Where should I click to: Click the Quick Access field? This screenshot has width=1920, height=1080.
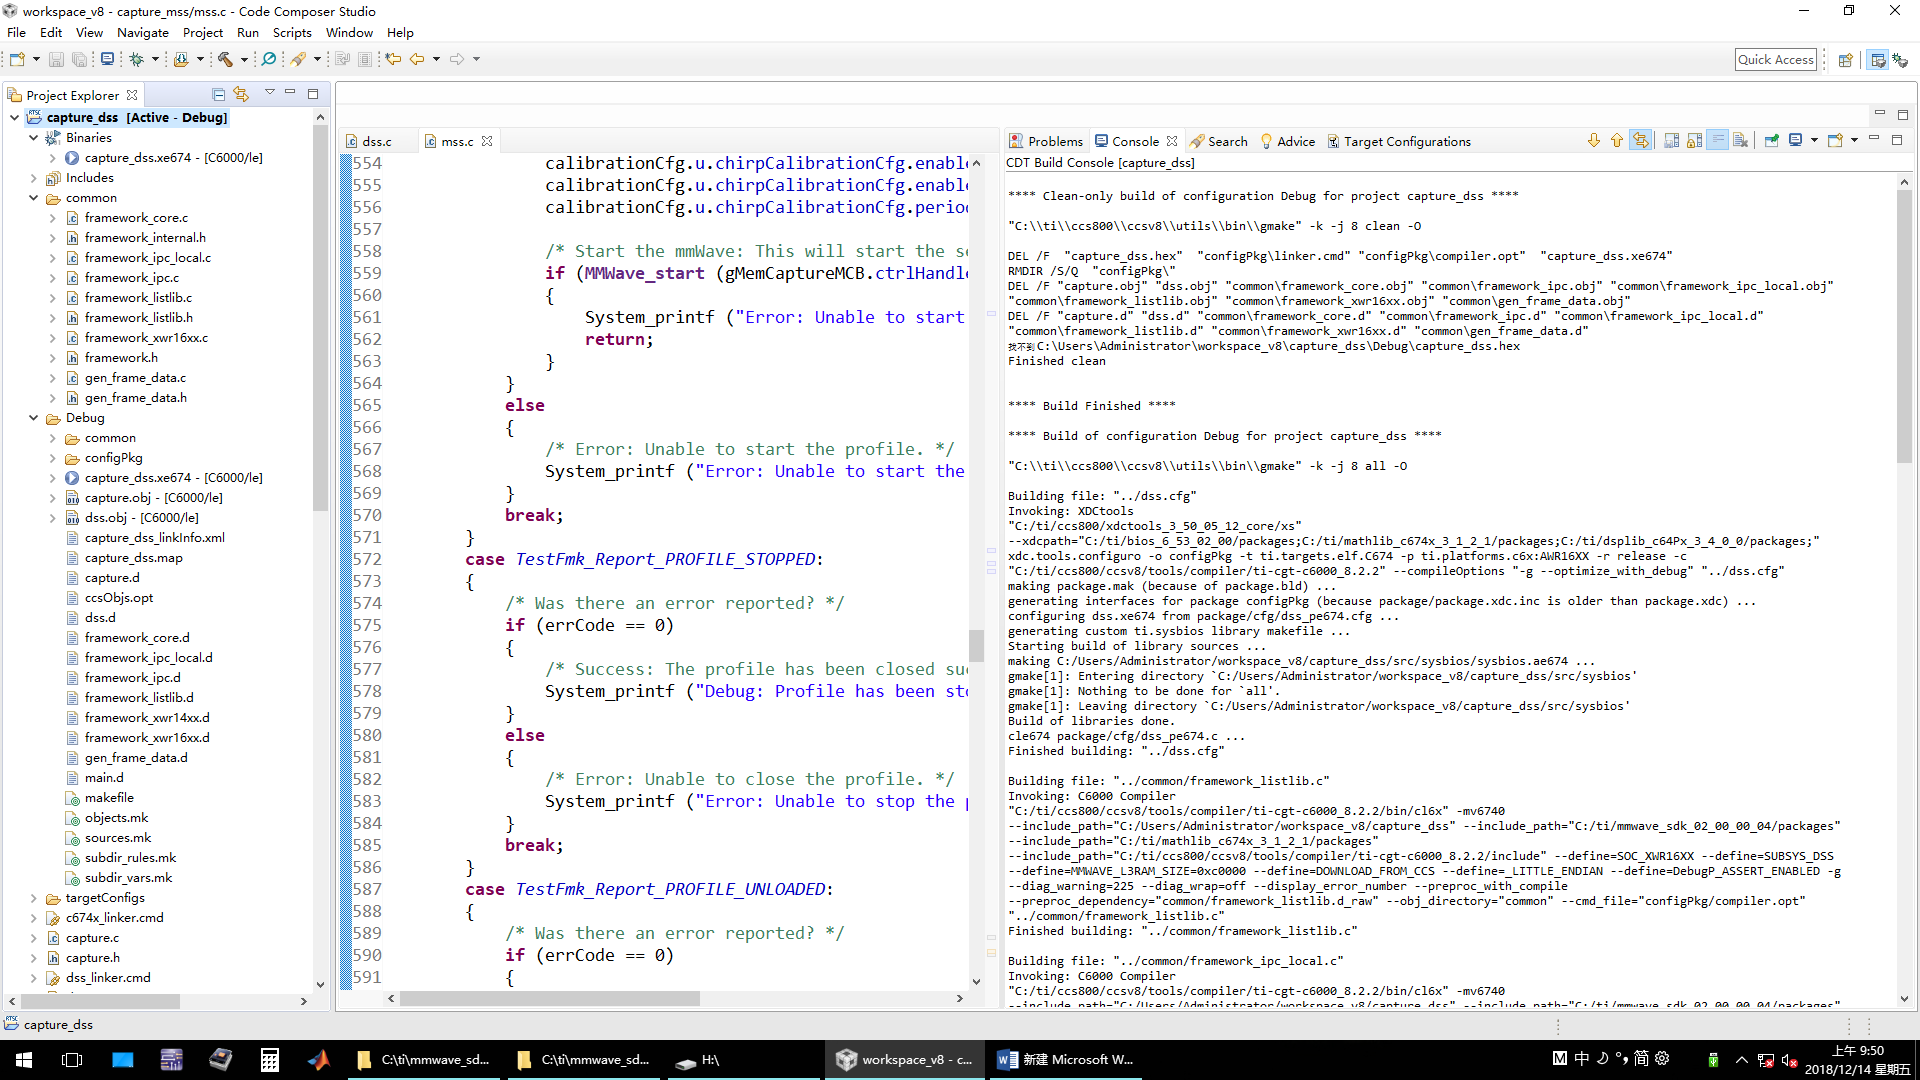point(1775,60)
